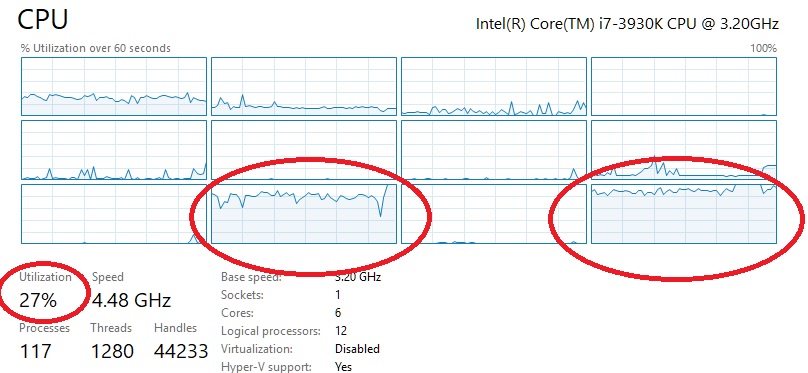Select the second graph in the top row

tap(304, 86)
